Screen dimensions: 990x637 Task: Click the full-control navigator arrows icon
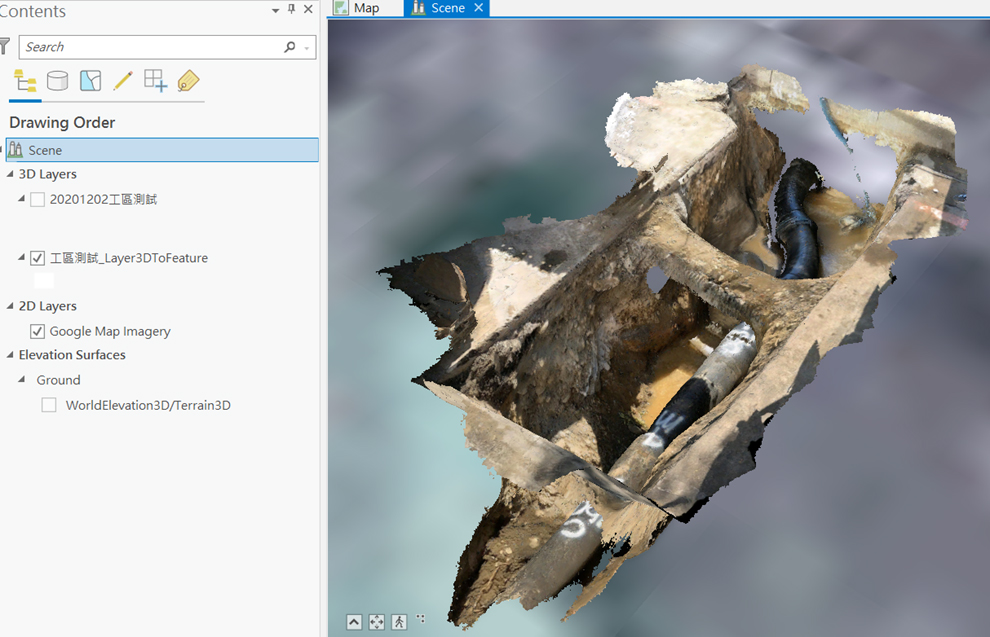pyautogui.click(x=376, y=622)
